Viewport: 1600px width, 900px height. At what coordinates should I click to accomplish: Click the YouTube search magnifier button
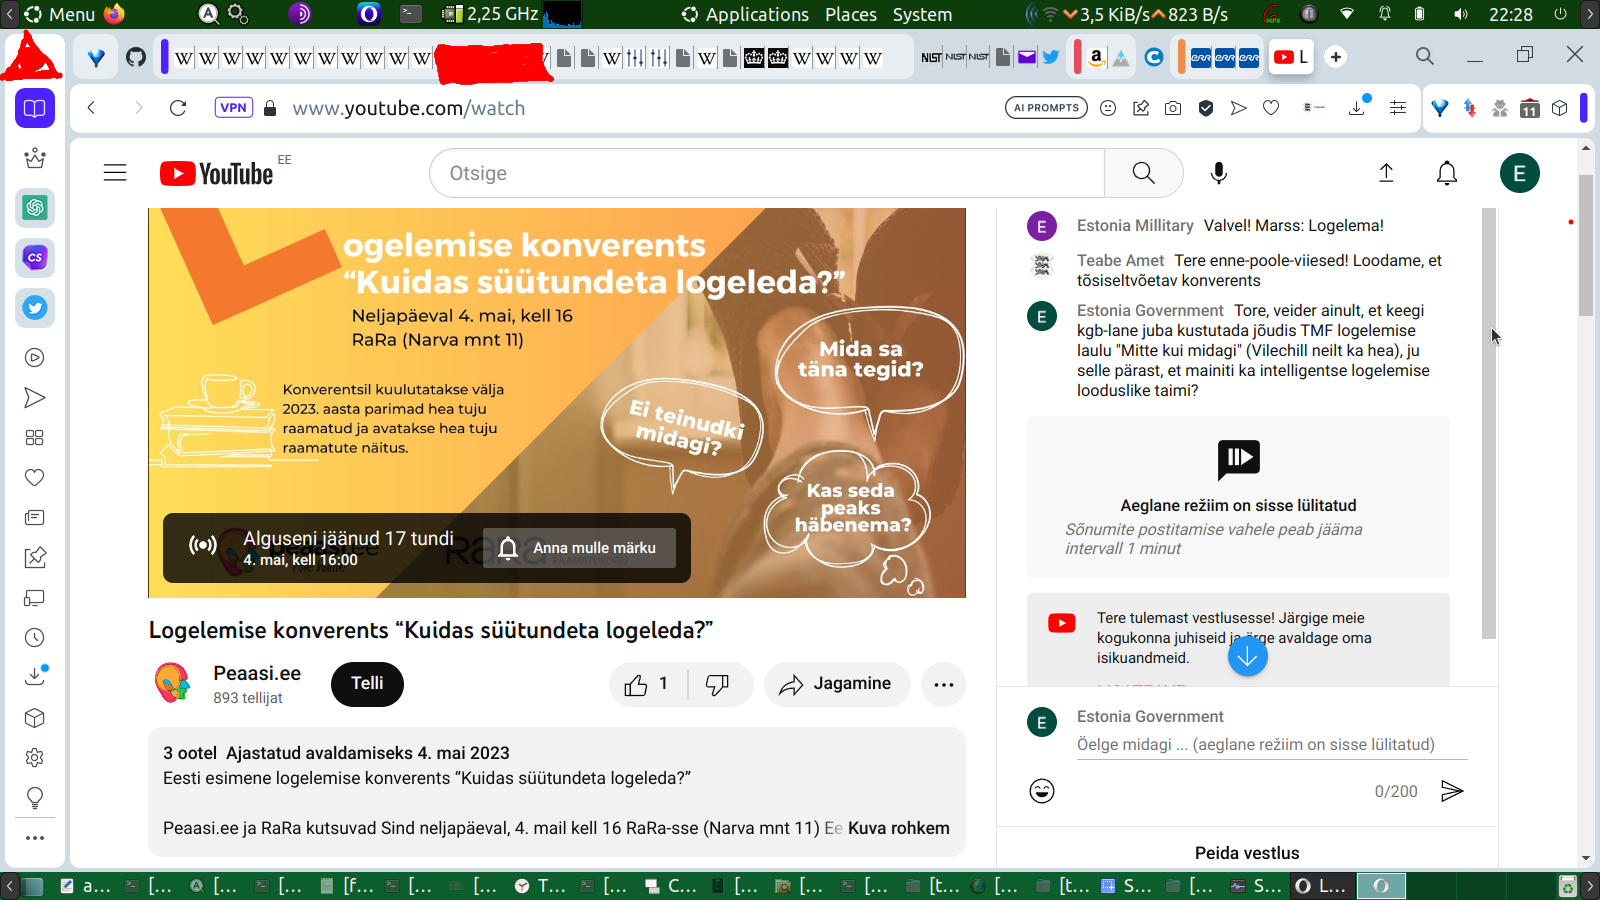(x=1144, y=173)
